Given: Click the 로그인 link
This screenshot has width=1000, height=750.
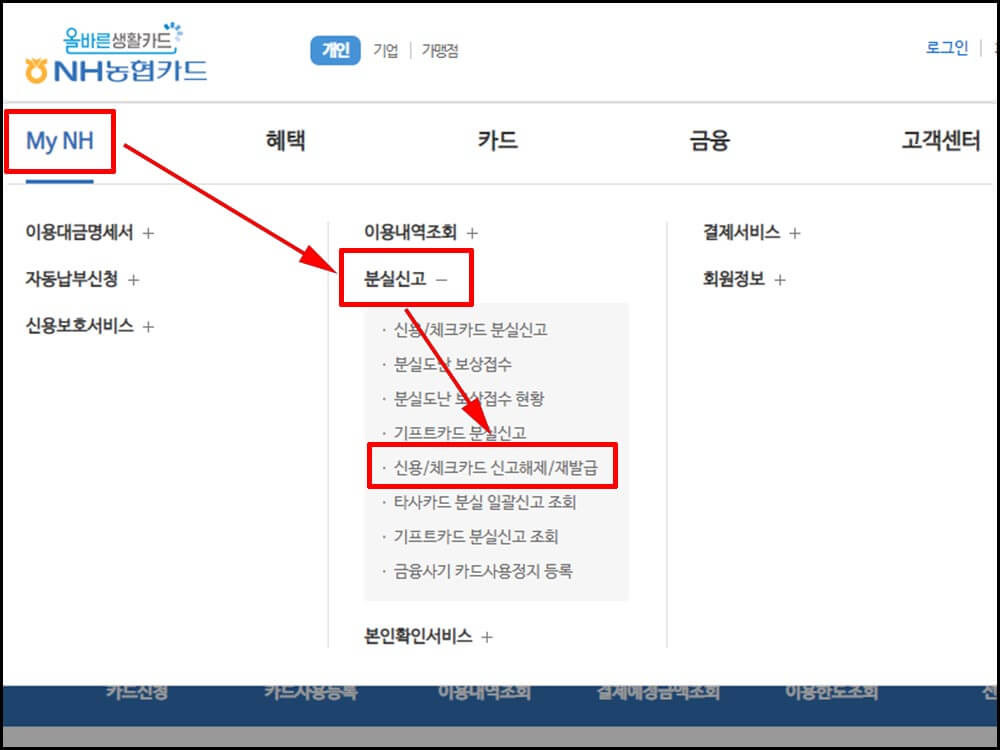Looking at the screenshot, I should tap(946, 47).
